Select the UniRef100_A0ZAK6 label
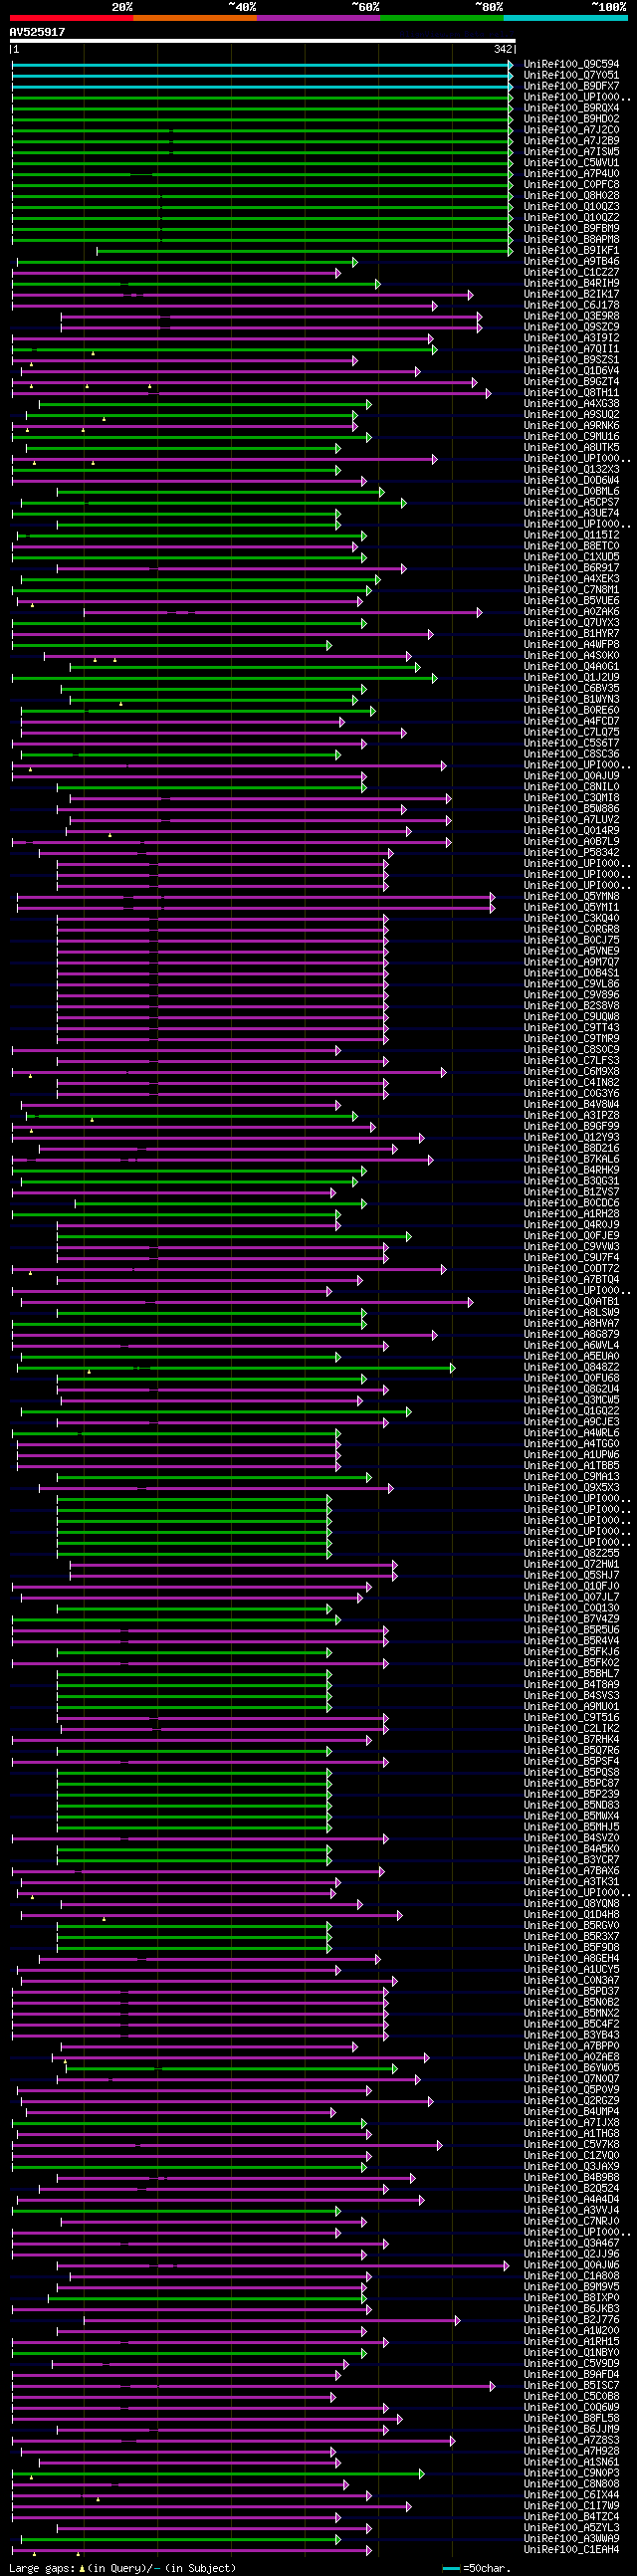 click(x=571, y=614)
